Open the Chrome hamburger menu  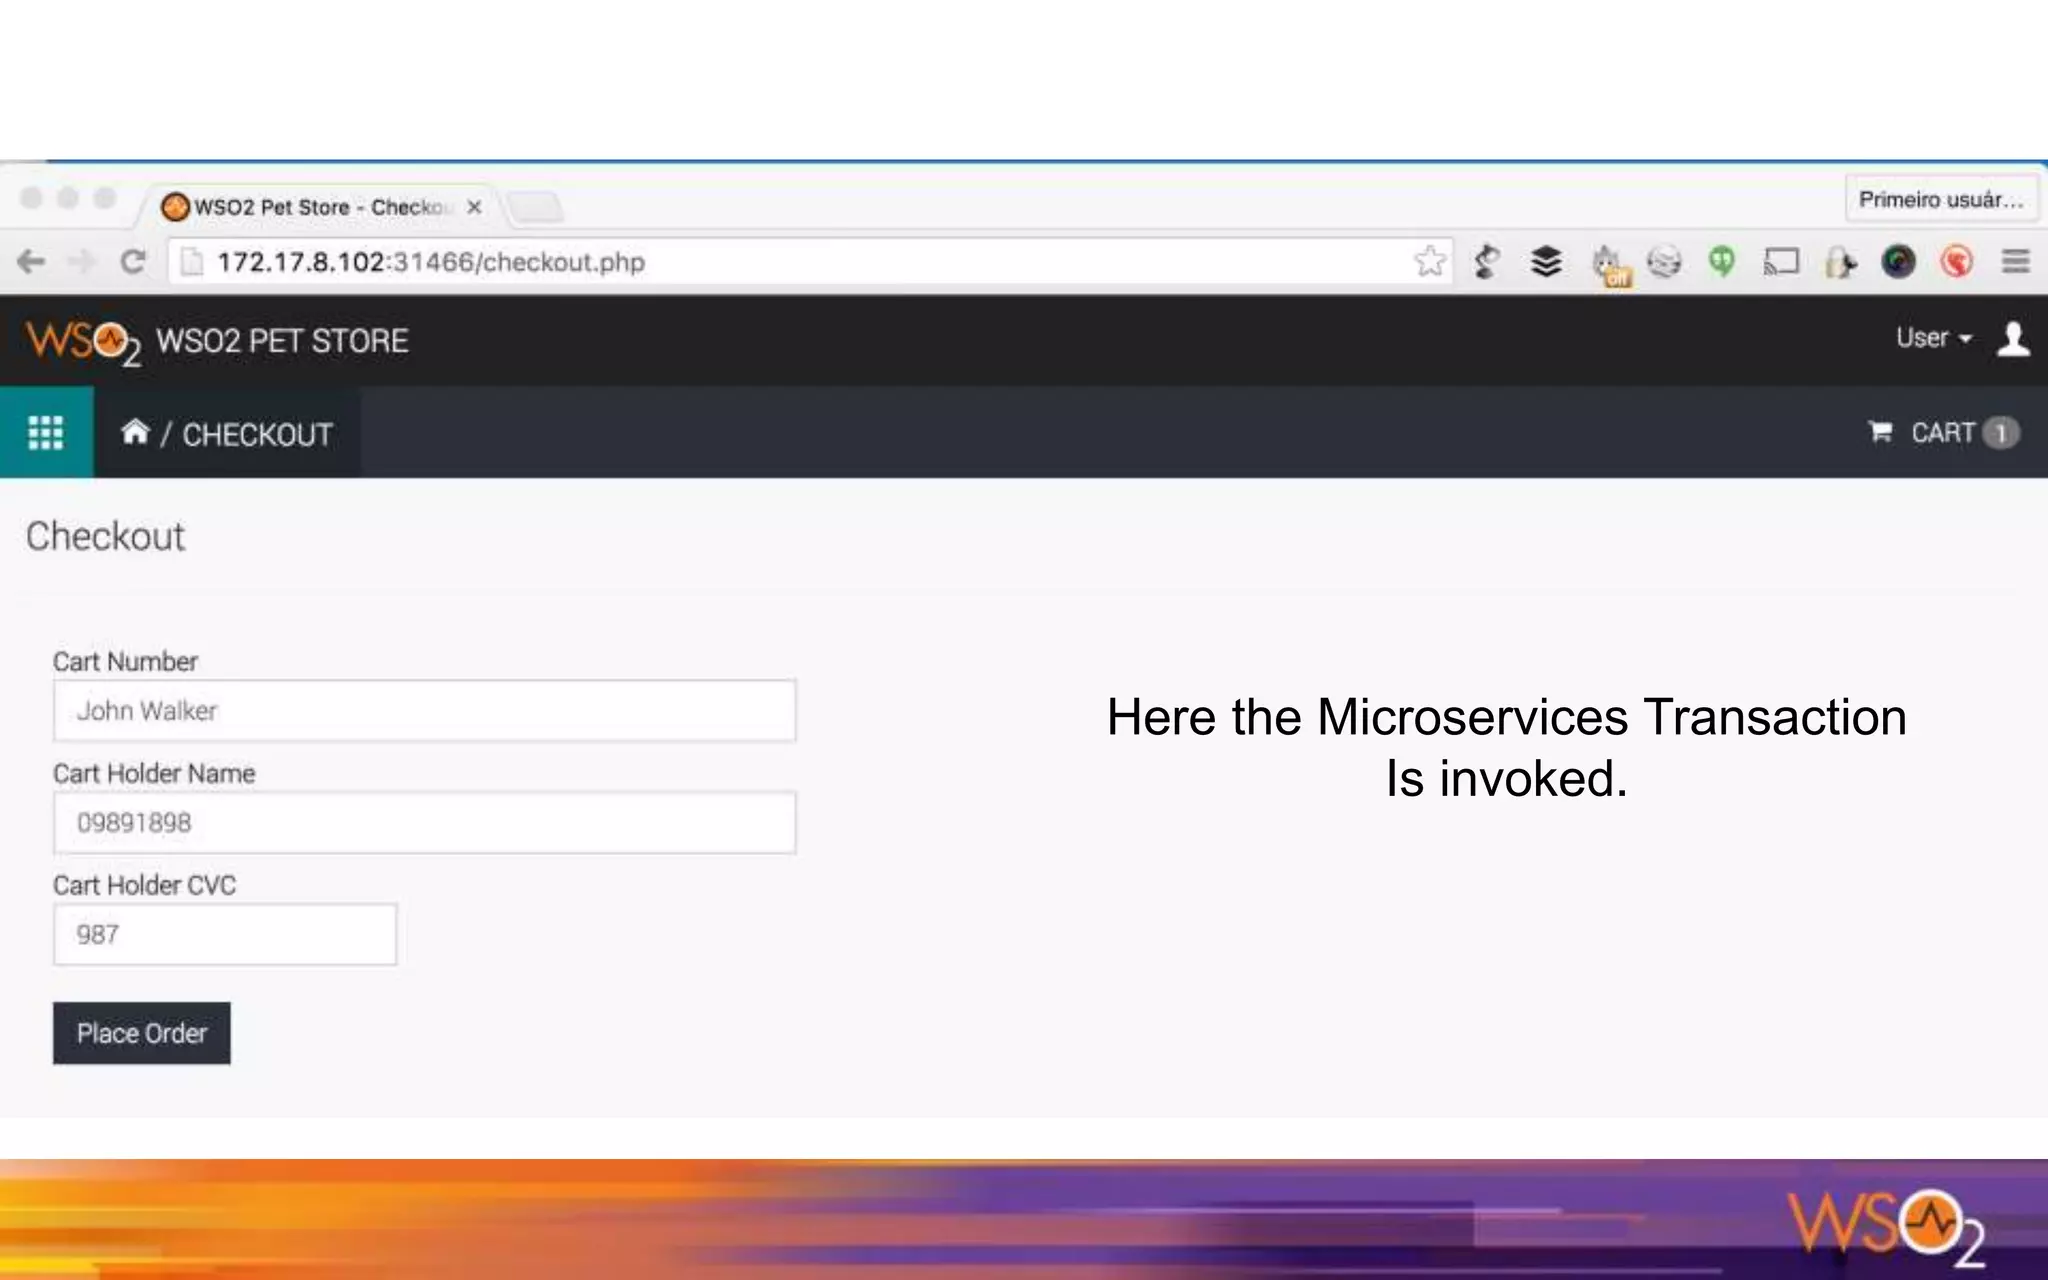(x=2015, y=262)
